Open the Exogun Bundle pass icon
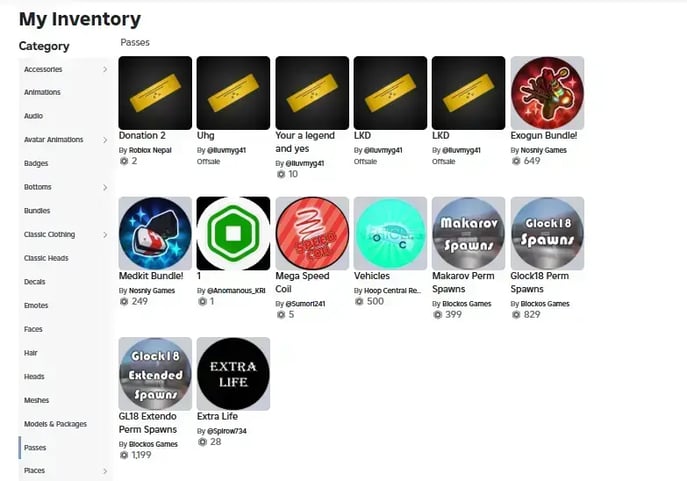 (547, 93)
